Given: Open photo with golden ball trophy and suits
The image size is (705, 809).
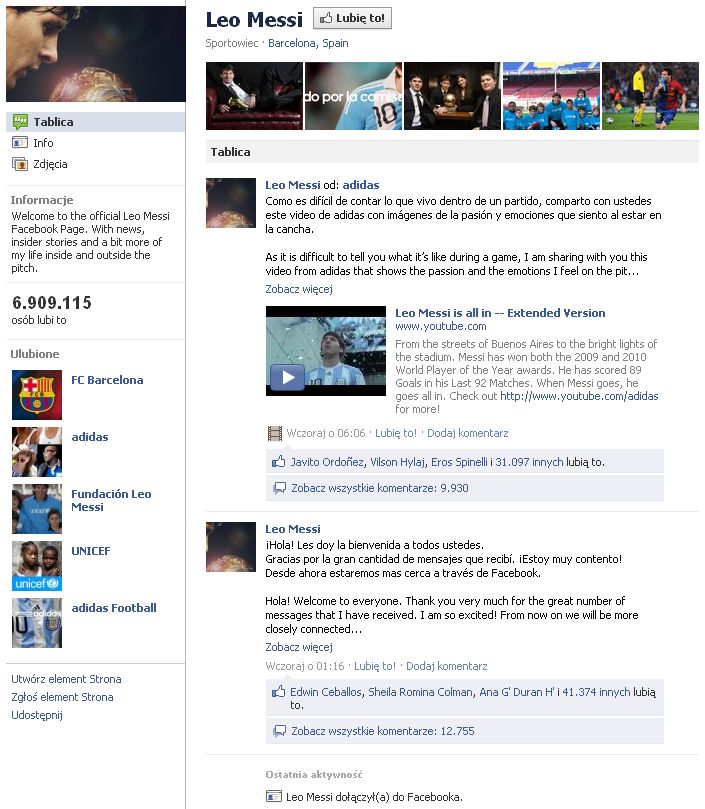Looking at the screenshot, I should point(452,96).
